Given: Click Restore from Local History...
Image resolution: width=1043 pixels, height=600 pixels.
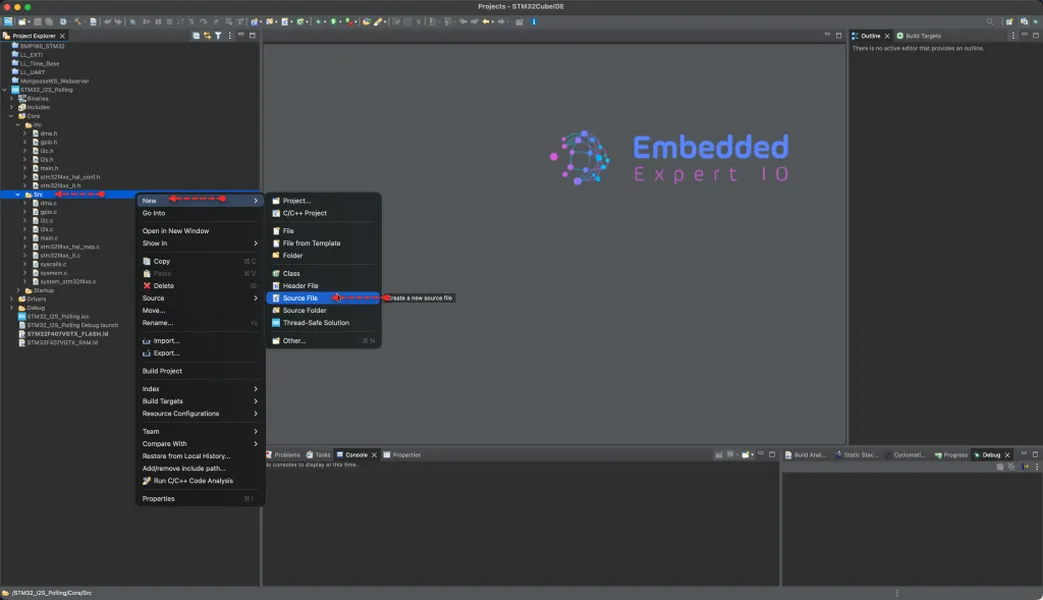Looking at the screenshot, I should click(x=200, y=456).
